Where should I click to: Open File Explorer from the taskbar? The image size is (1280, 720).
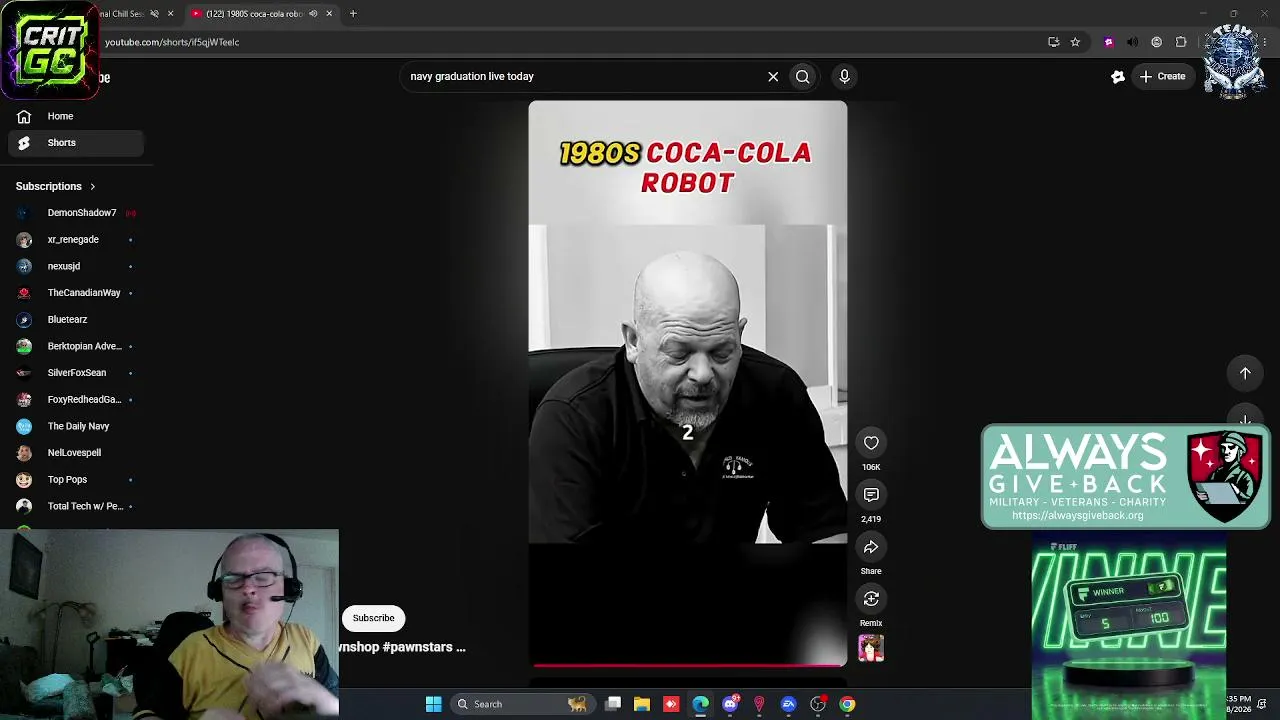642,704
